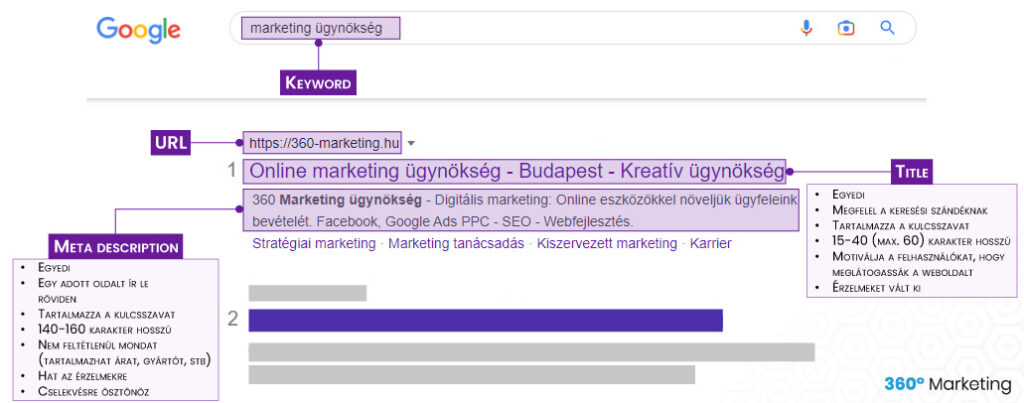Click the second result's purple title placeholder

(x=485, y=320)
